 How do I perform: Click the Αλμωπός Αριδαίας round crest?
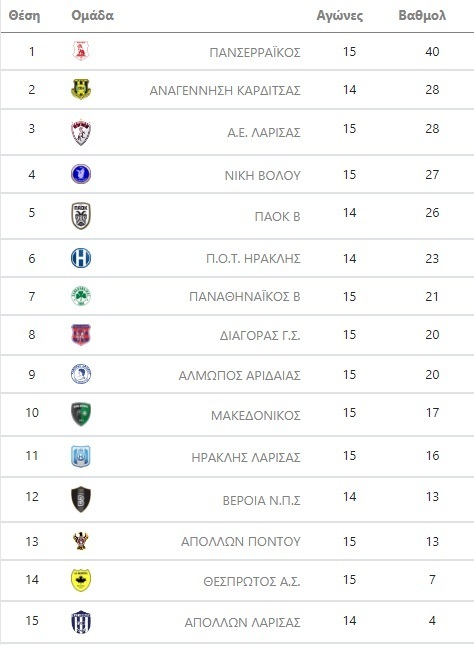[81, 374]
